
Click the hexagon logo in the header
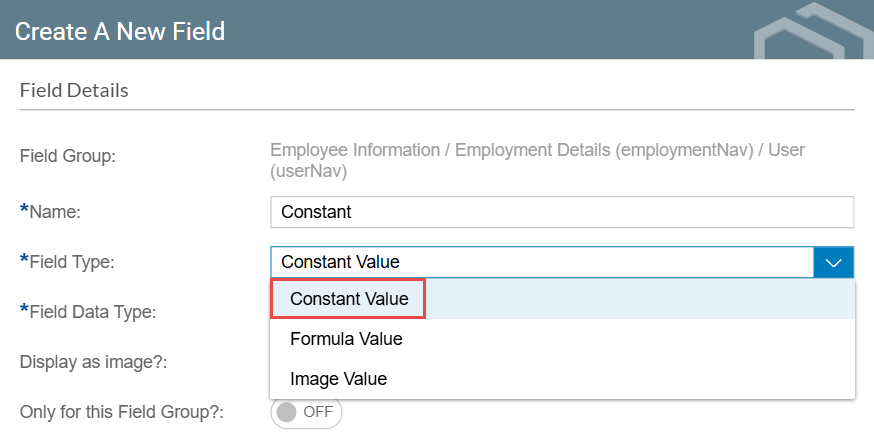tap(810, 30)
